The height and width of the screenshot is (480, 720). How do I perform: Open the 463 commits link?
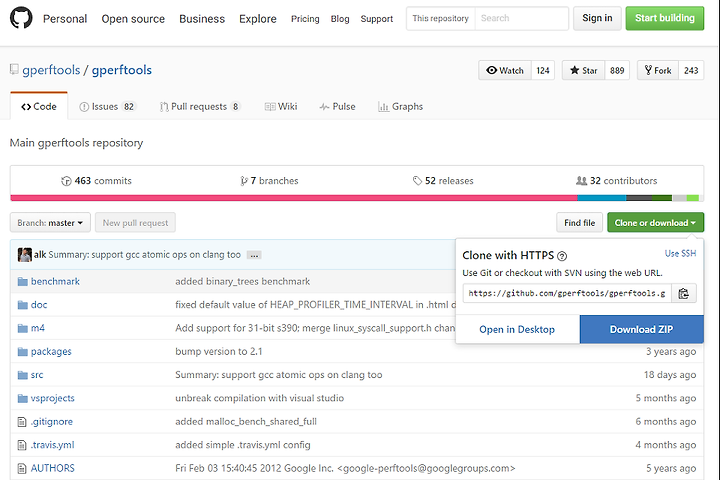(x=96, y=181)
